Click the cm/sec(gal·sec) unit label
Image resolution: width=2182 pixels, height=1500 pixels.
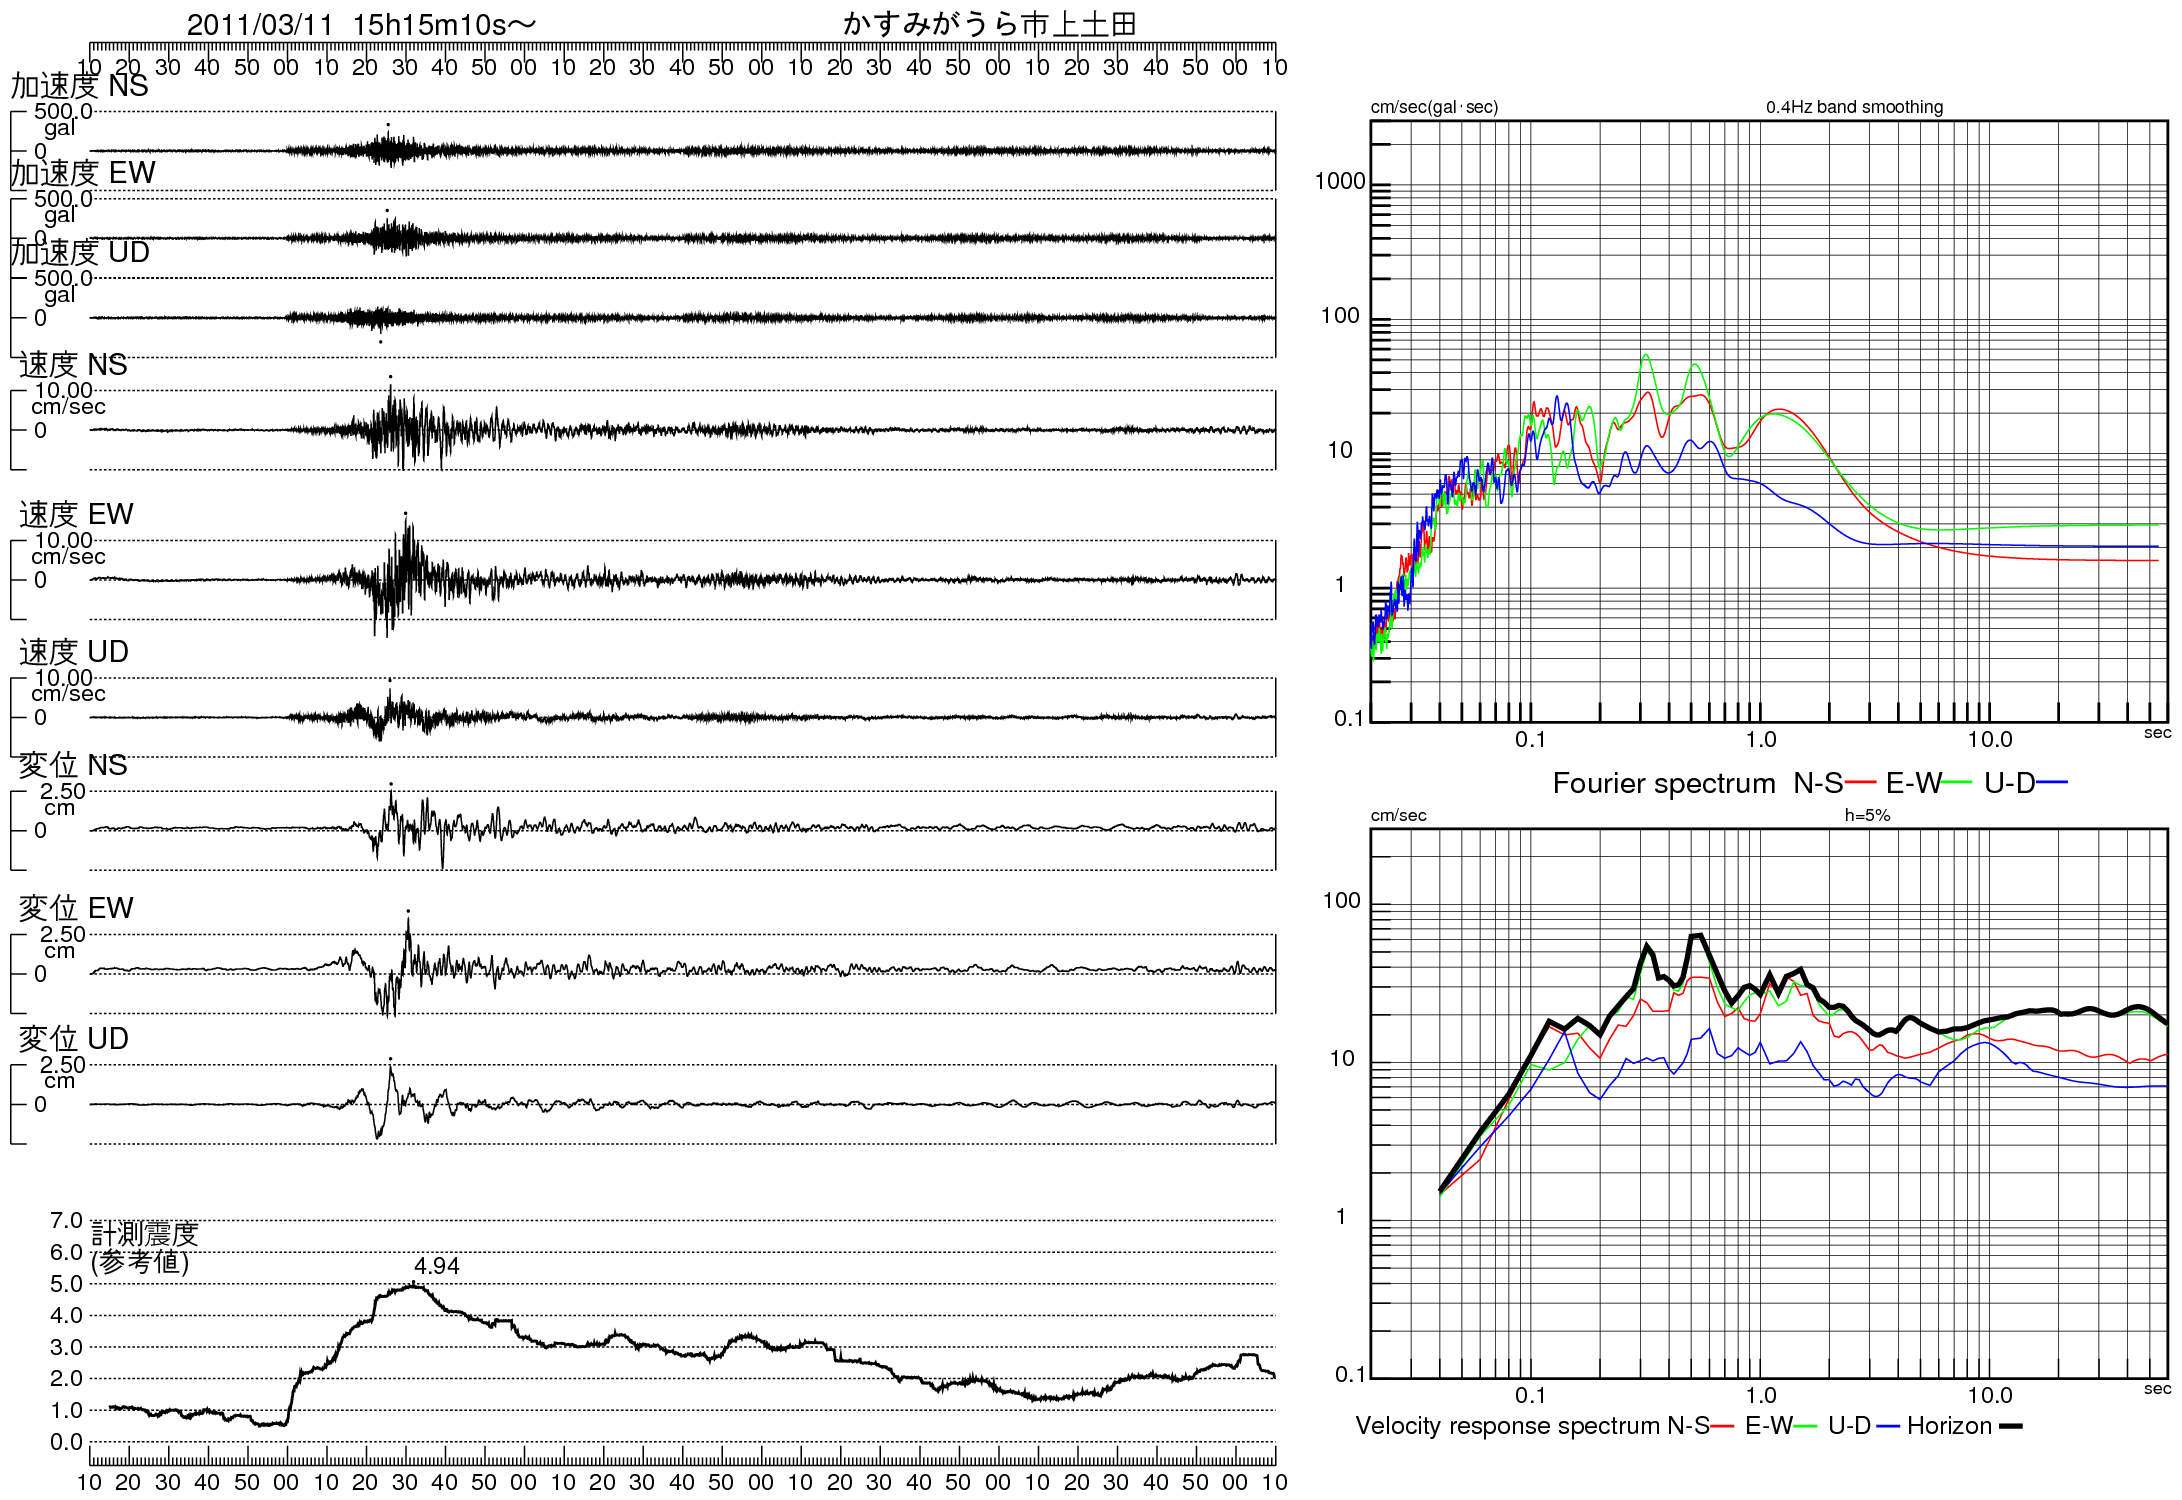pyautogui.click(x=1434, y=107)
